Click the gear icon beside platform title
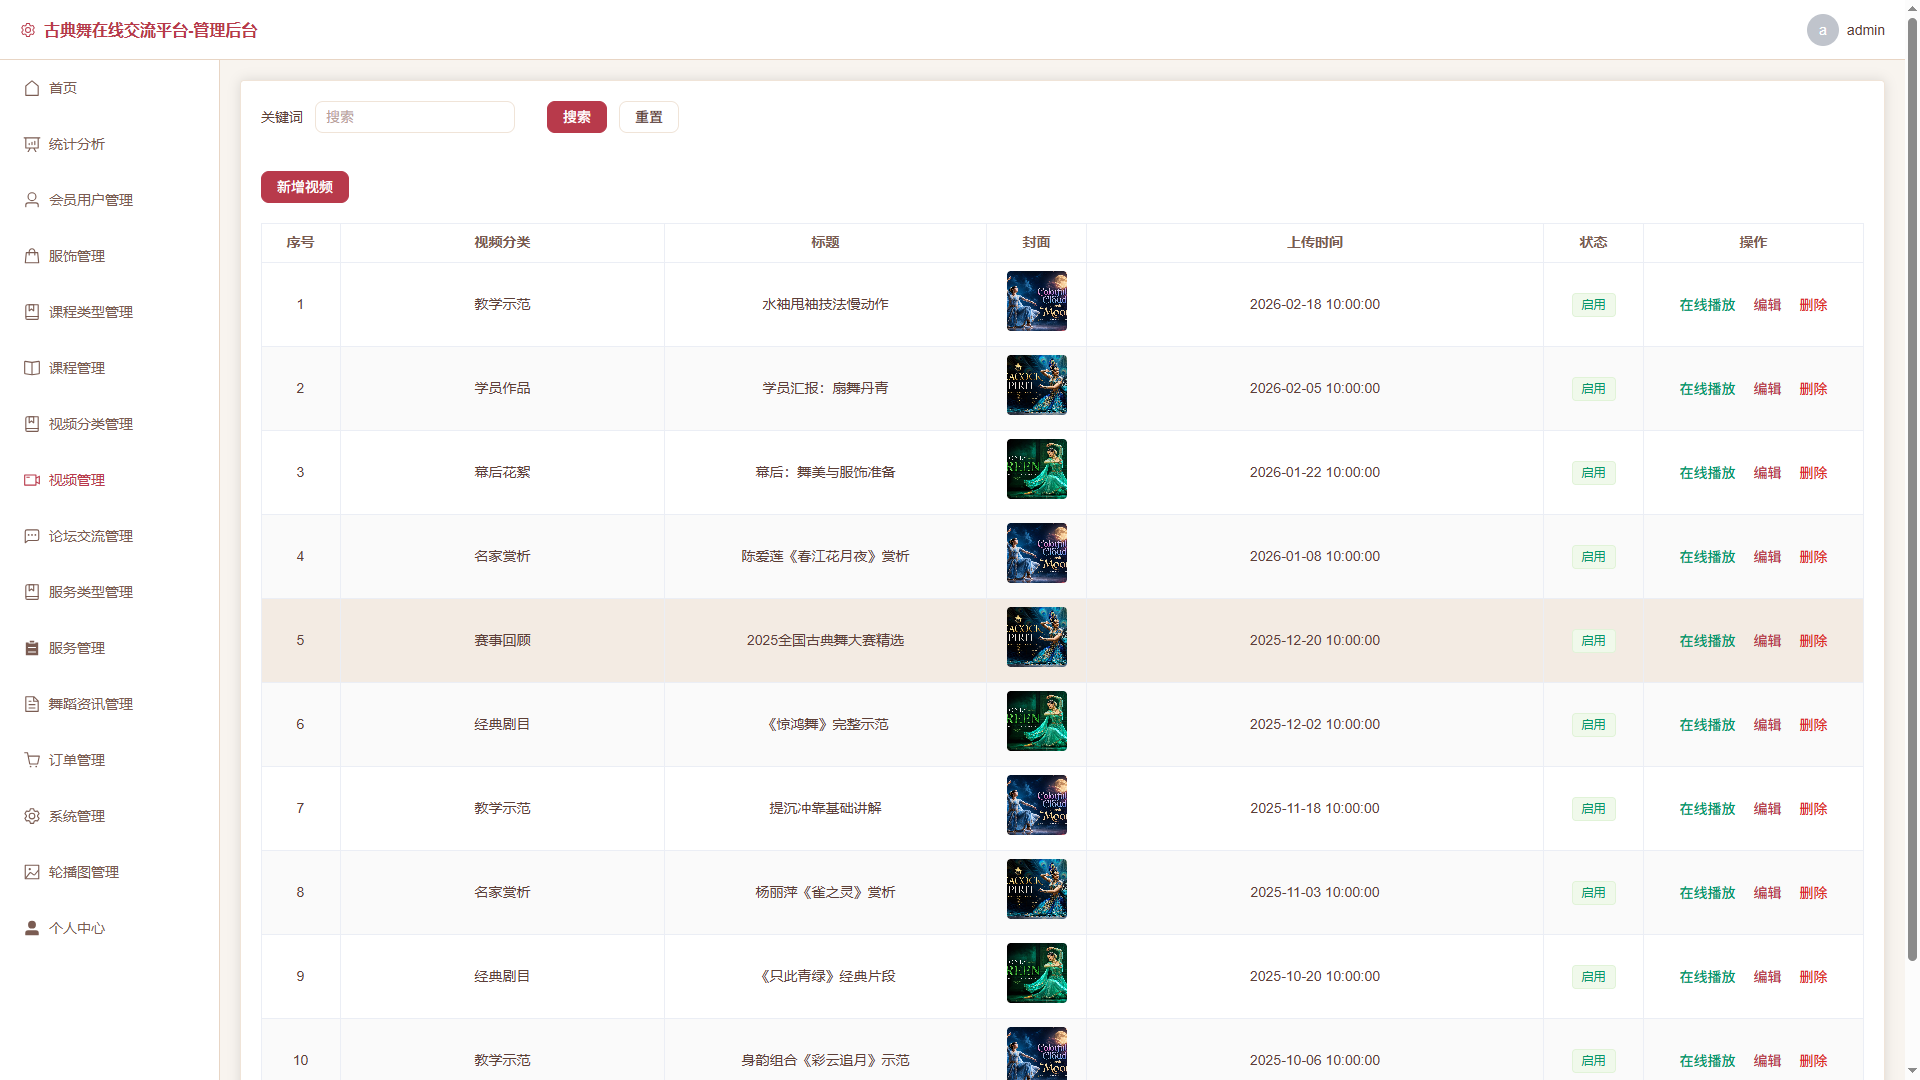1920x1080 pixels. pos(28,30)
